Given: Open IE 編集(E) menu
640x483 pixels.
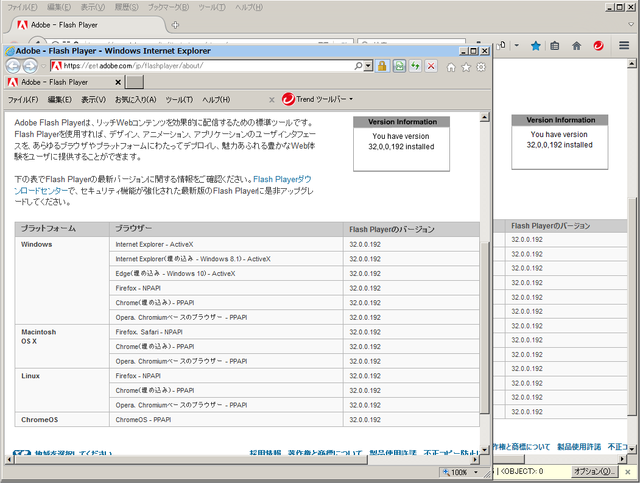Looking at the screenshot, I should 60,100.
